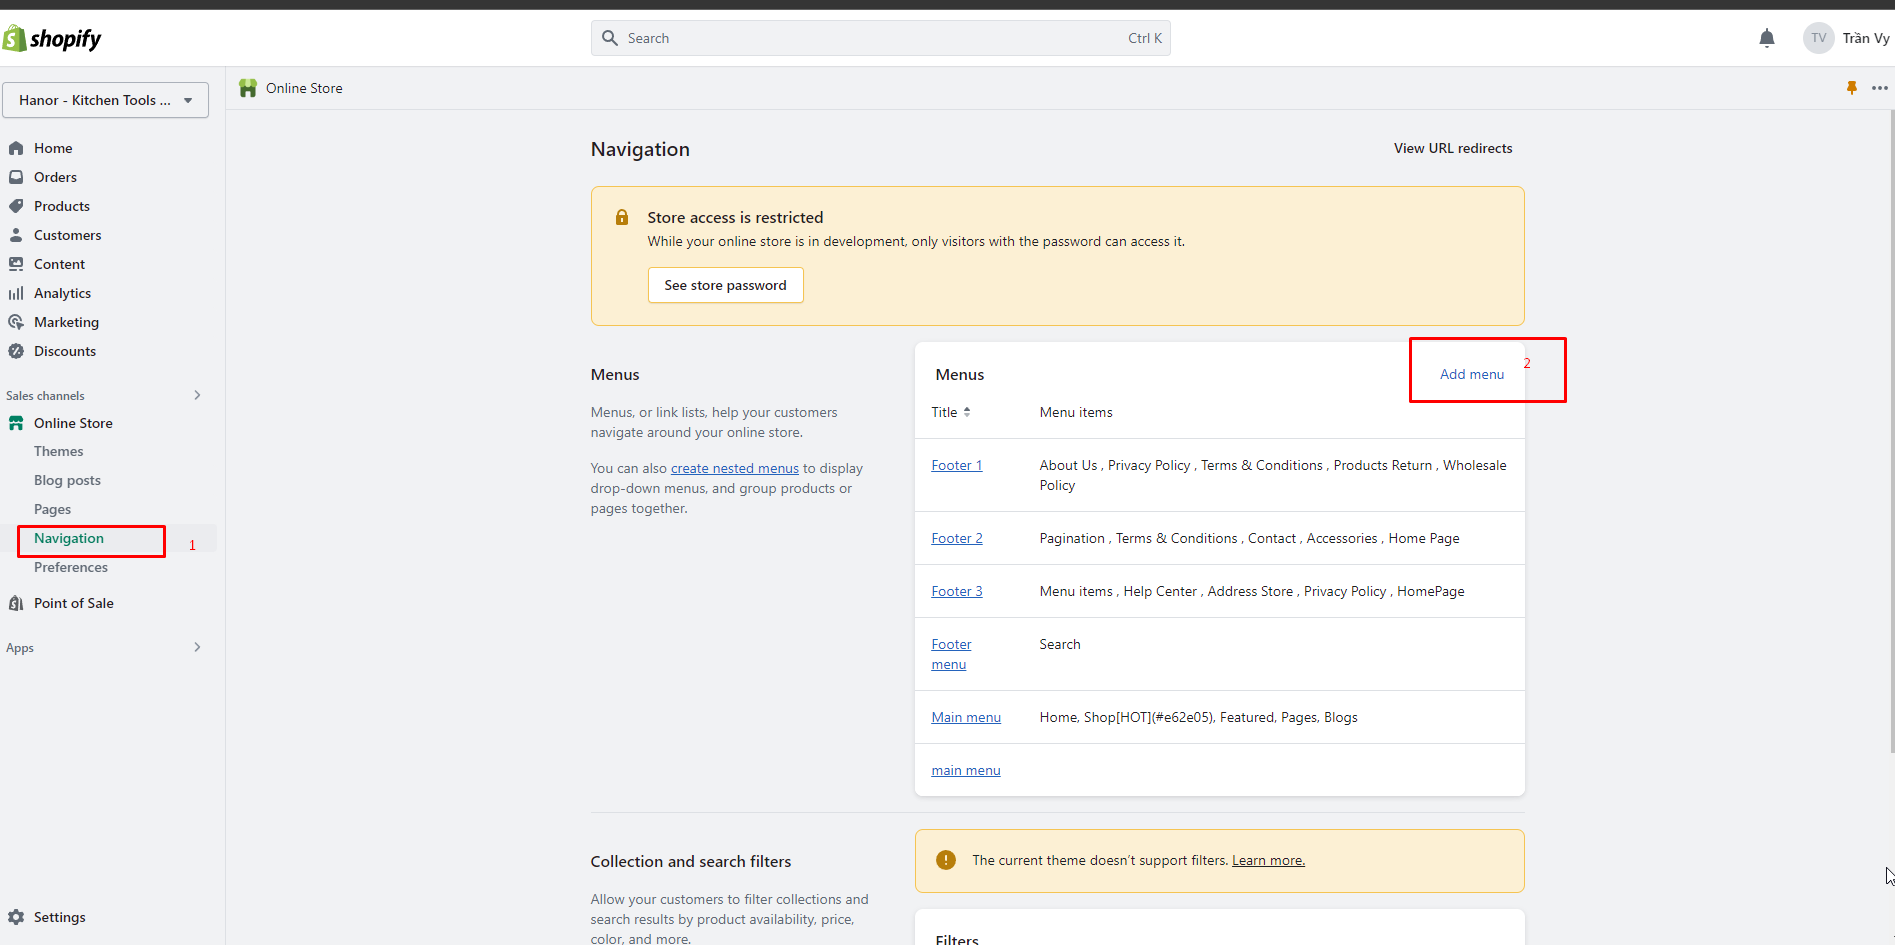Screen dimensions: 1895x945
Task: Click the search magnifier icon
Action: click(x=610, y=38)
